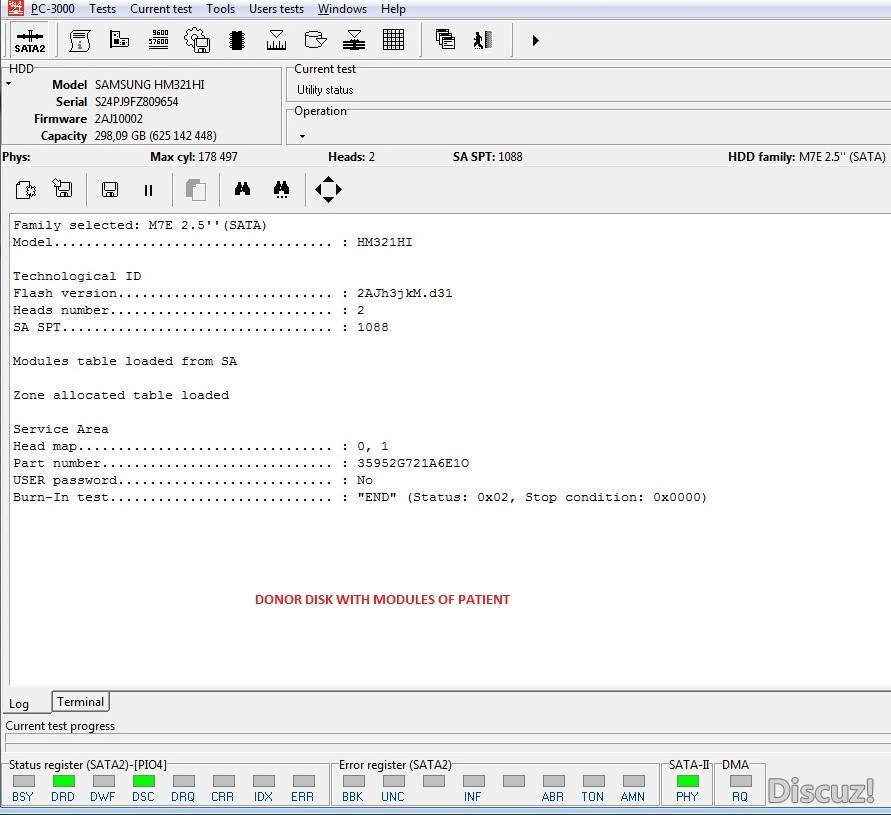Click the binoculars find next icon
891x815 pixels.
281,189
